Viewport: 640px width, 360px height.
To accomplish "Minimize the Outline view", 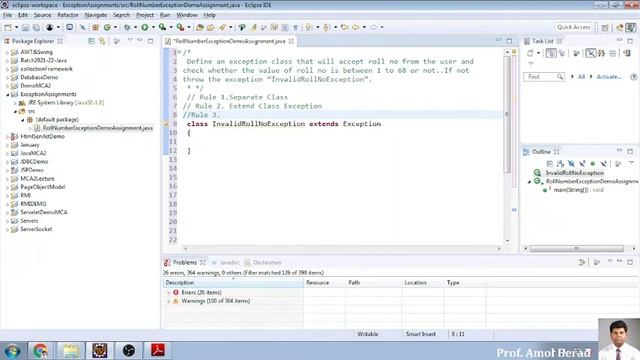I will pos(619,151).
